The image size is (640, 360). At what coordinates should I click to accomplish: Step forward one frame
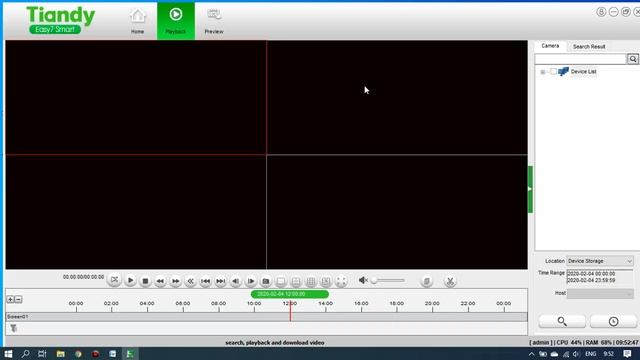click(251, 281)
